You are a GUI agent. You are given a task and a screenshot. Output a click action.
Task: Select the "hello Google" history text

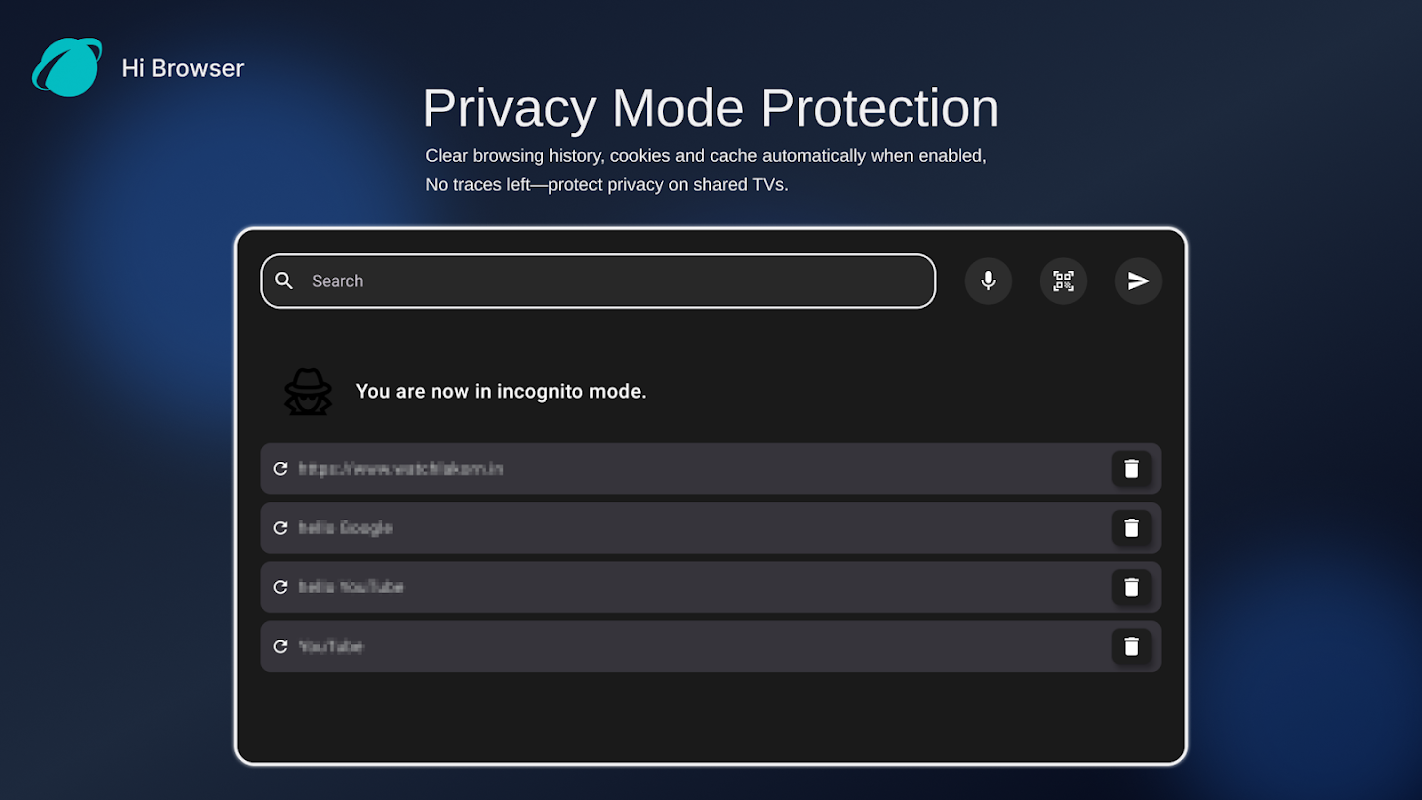[345, 528]
